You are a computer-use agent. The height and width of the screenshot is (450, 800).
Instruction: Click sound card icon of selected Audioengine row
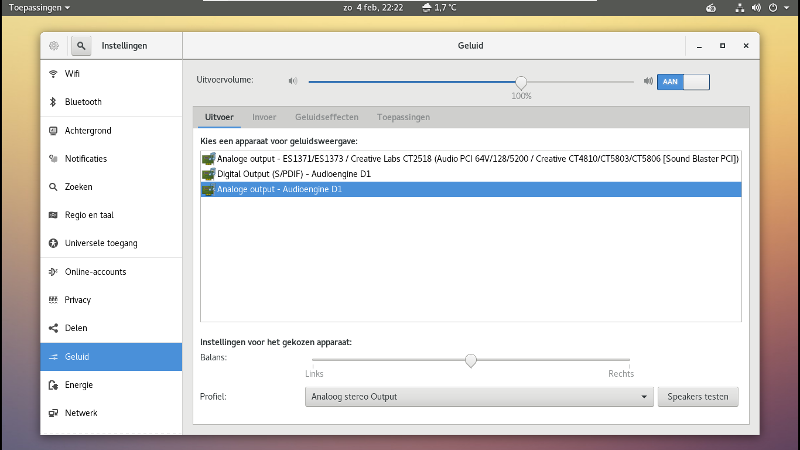click(x=209, y=189)
